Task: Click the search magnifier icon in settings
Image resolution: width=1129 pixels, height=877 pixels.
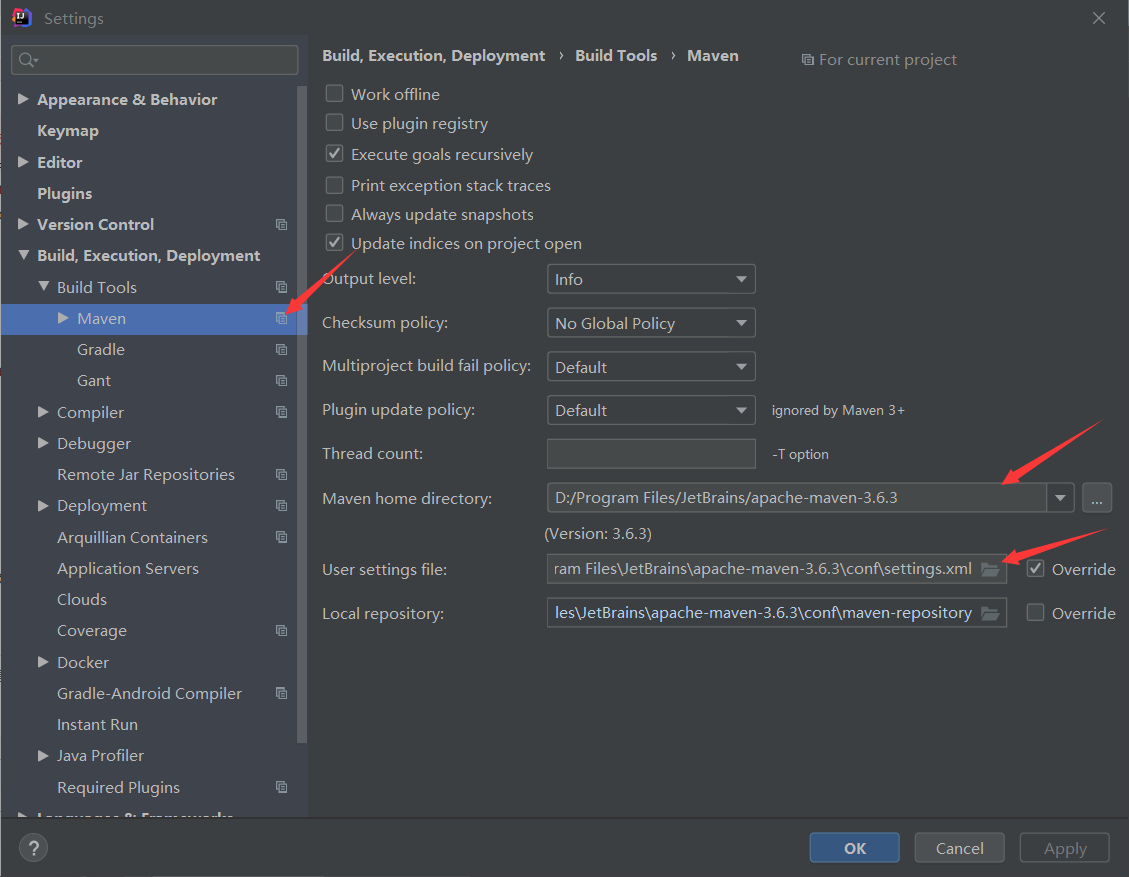Action: pos(27,60)
